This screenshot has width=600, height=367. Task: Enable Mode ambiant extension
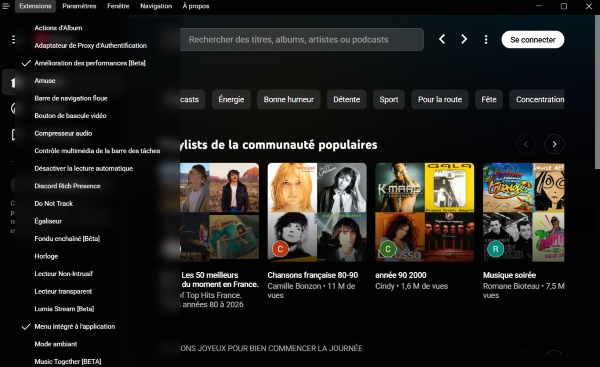coord(55,344)
